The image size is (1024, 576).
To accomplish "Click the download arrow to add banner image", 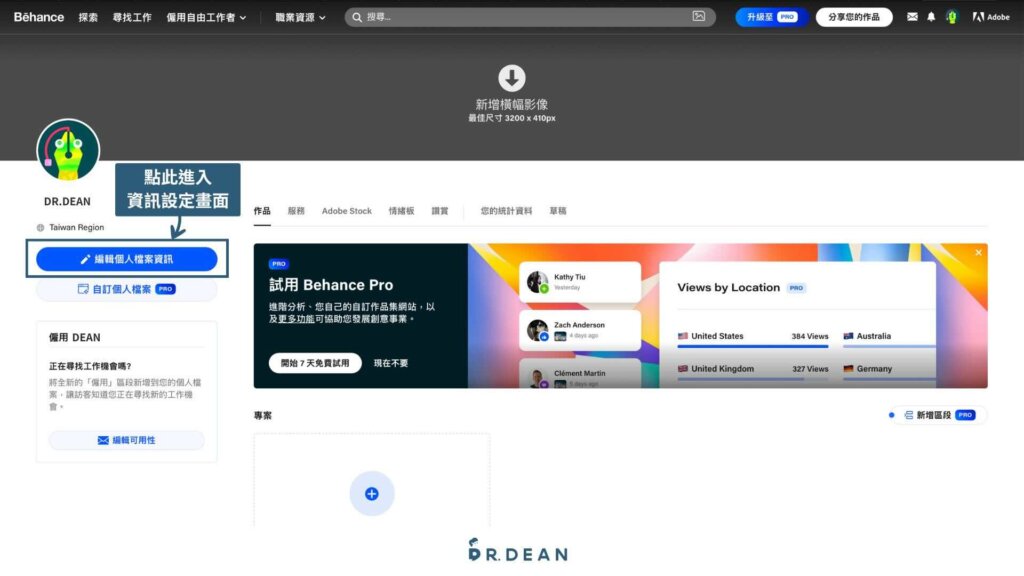I will click(x=512, y=79).
